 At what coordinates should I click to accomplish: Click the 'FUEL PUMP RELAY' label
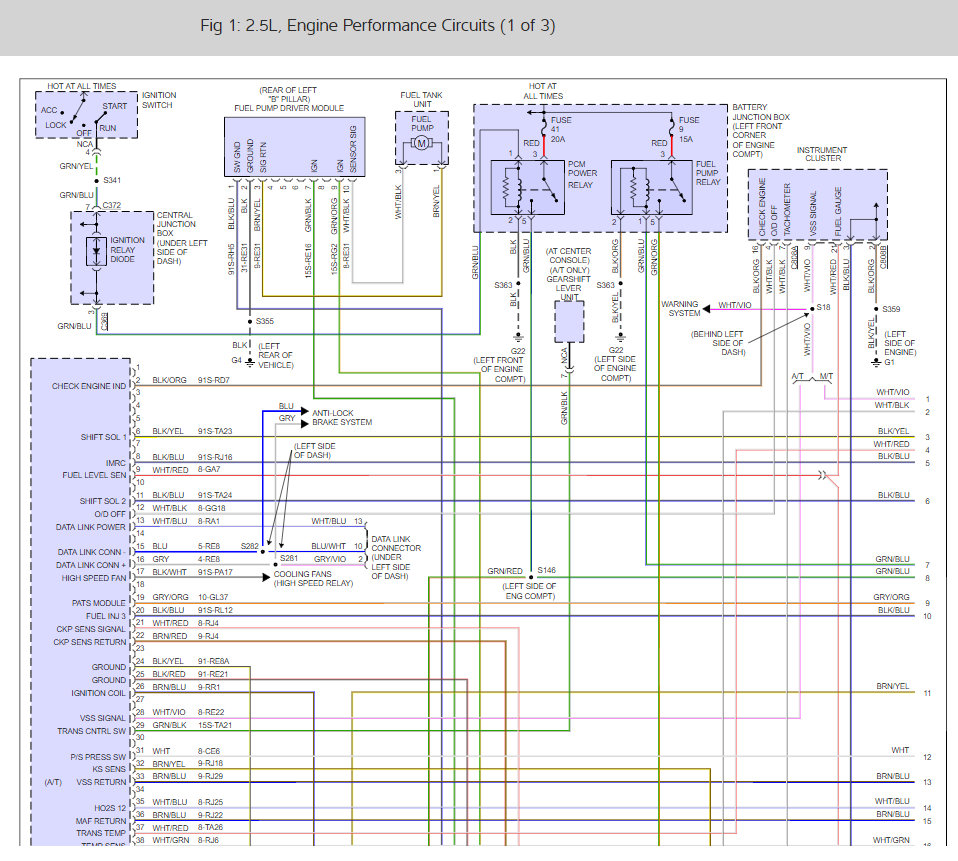click(x=708, y=173)
